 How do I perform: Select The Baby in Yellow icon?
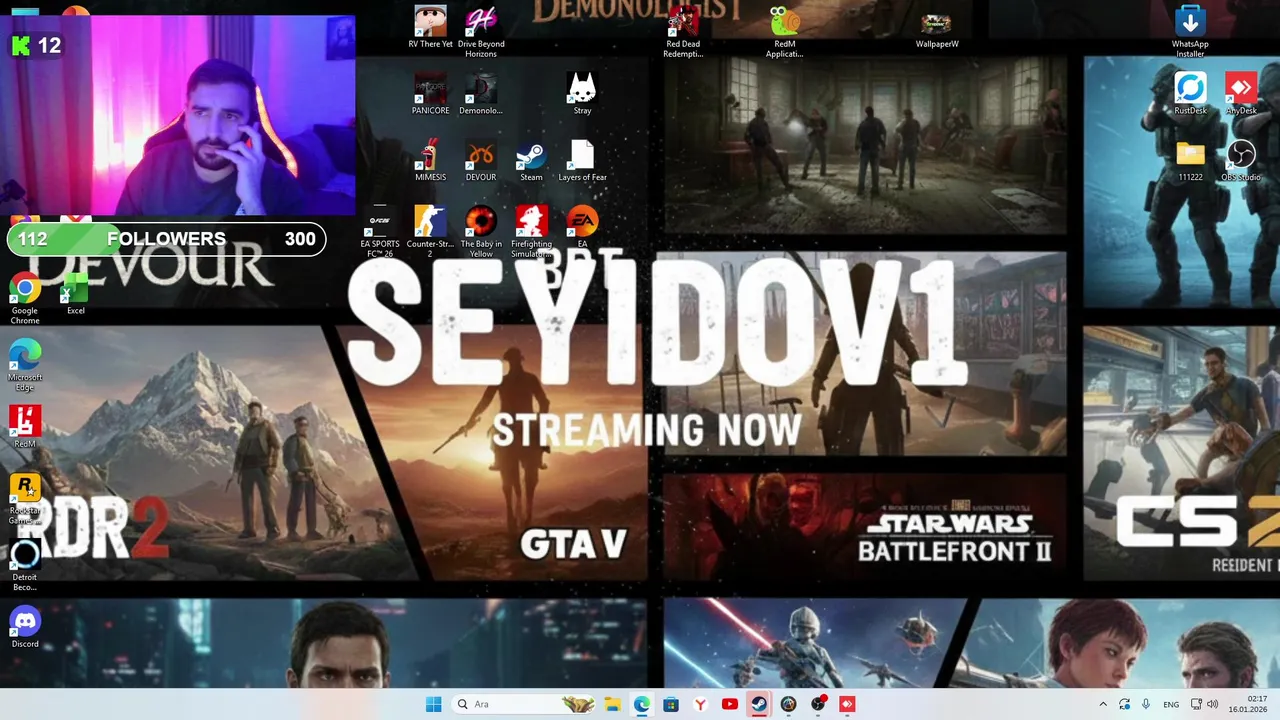[x=481, y=231]
